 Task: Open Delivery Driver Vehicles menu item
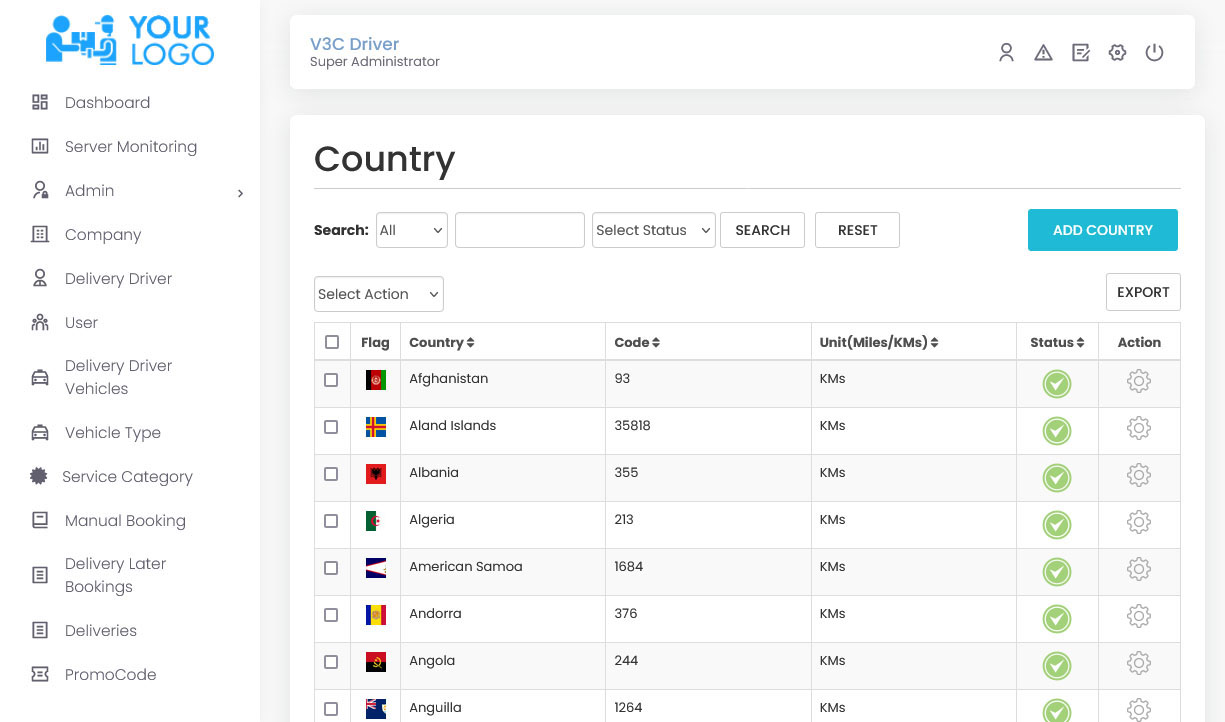point(118,377)
